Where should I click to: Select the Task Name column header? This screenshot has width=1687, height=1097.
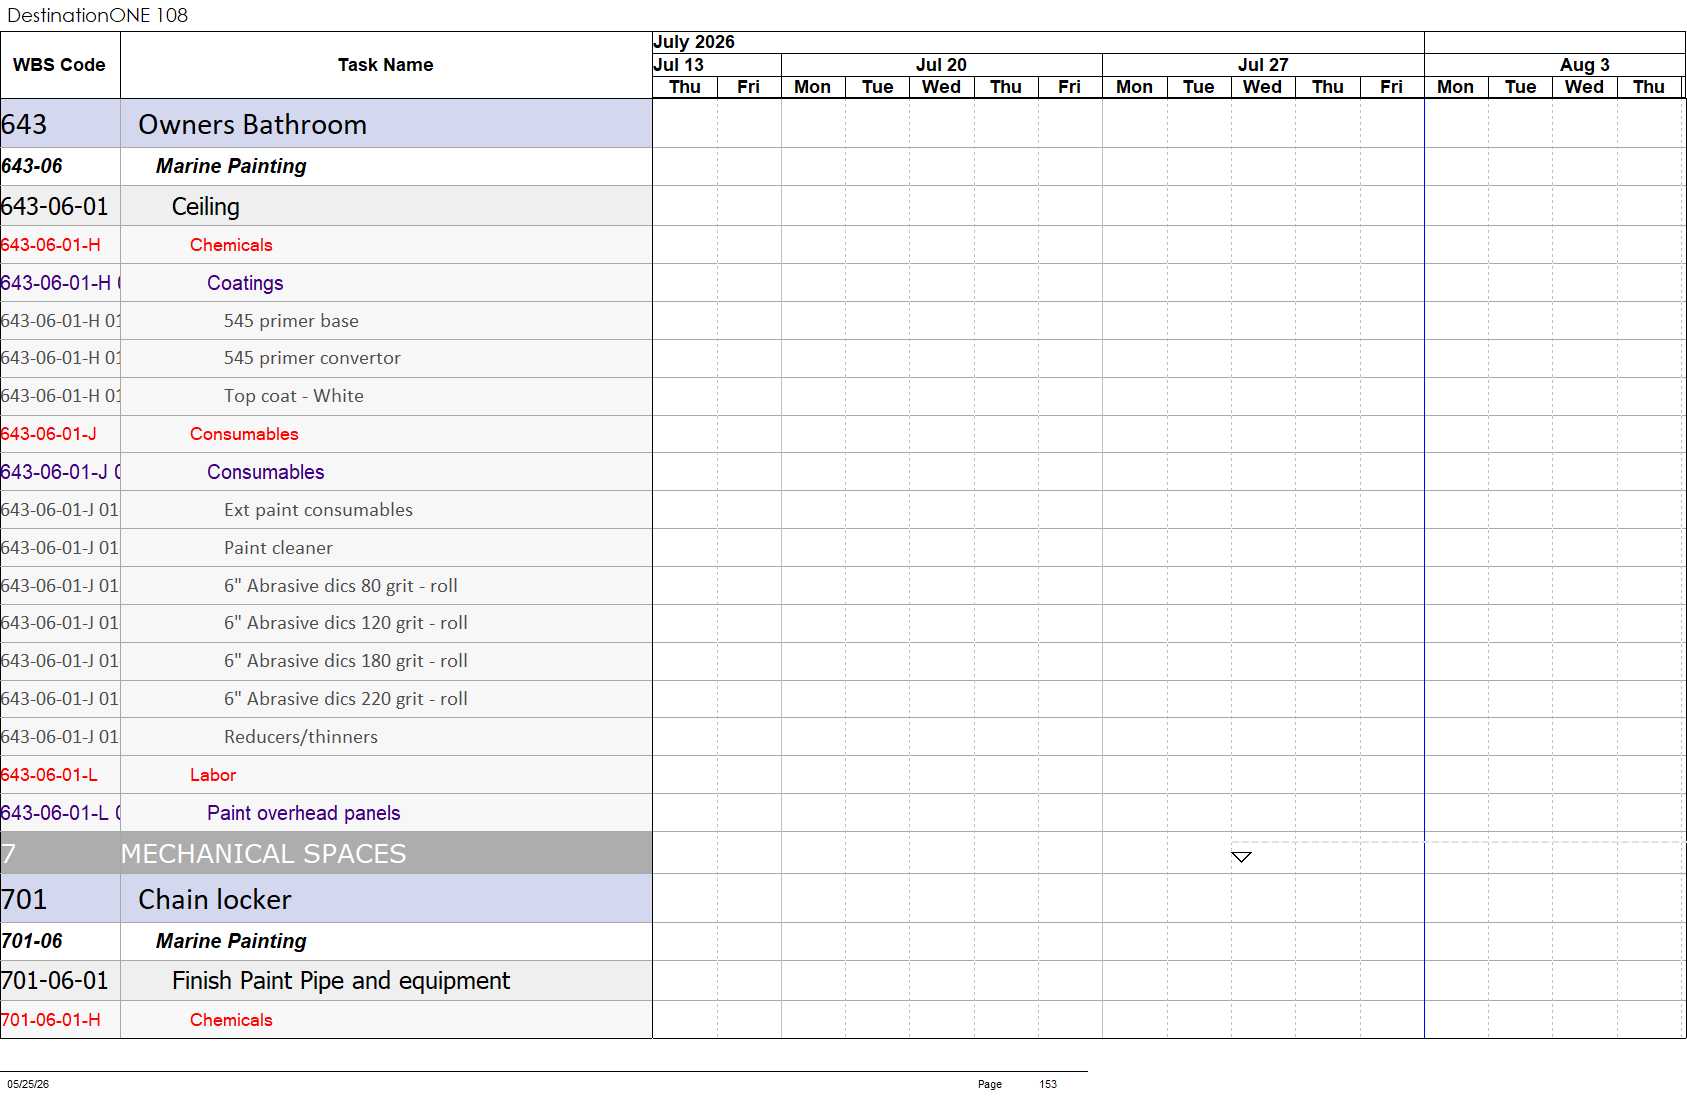tap(386, 65)
